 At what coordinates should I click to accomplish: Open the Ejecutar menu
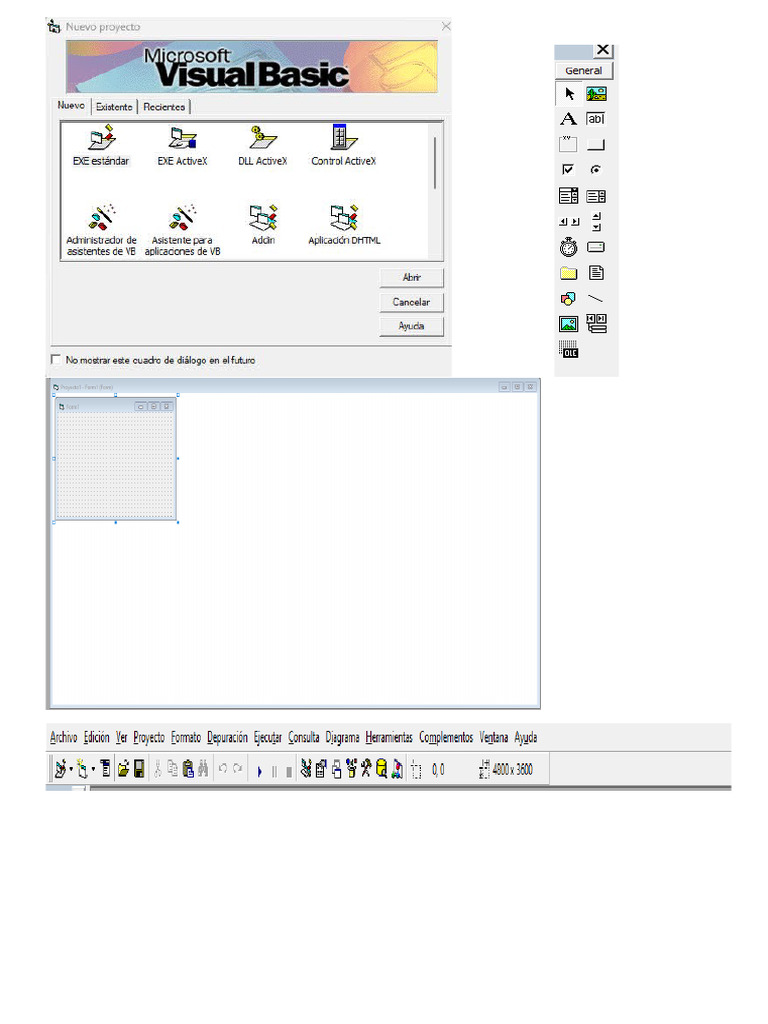[268, 737]
